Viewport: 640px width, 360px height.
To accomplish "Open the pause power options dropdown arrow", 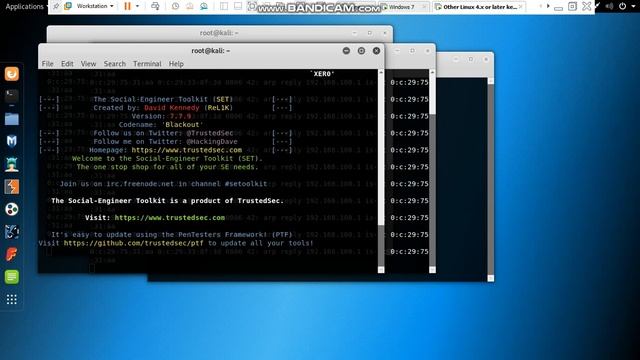I will coord(137,6).
